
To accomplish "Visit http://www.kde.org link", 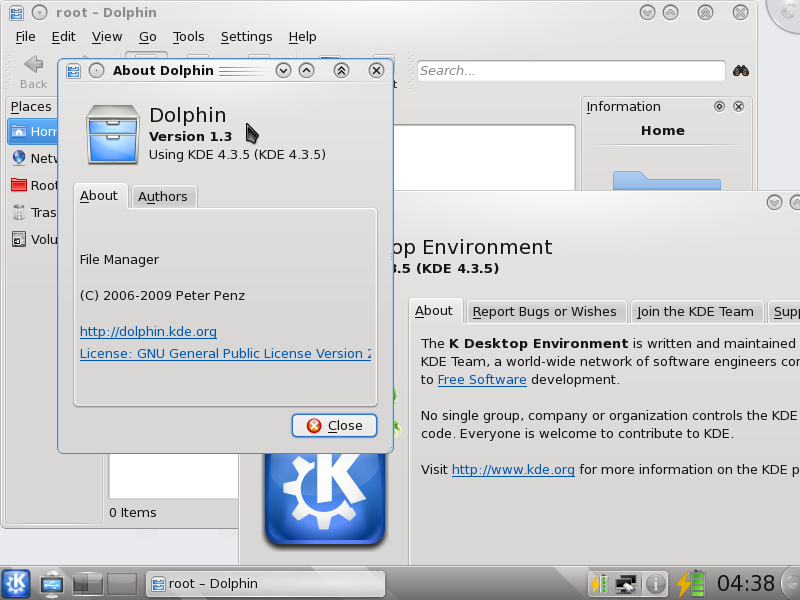I will [x=513, y=469].
